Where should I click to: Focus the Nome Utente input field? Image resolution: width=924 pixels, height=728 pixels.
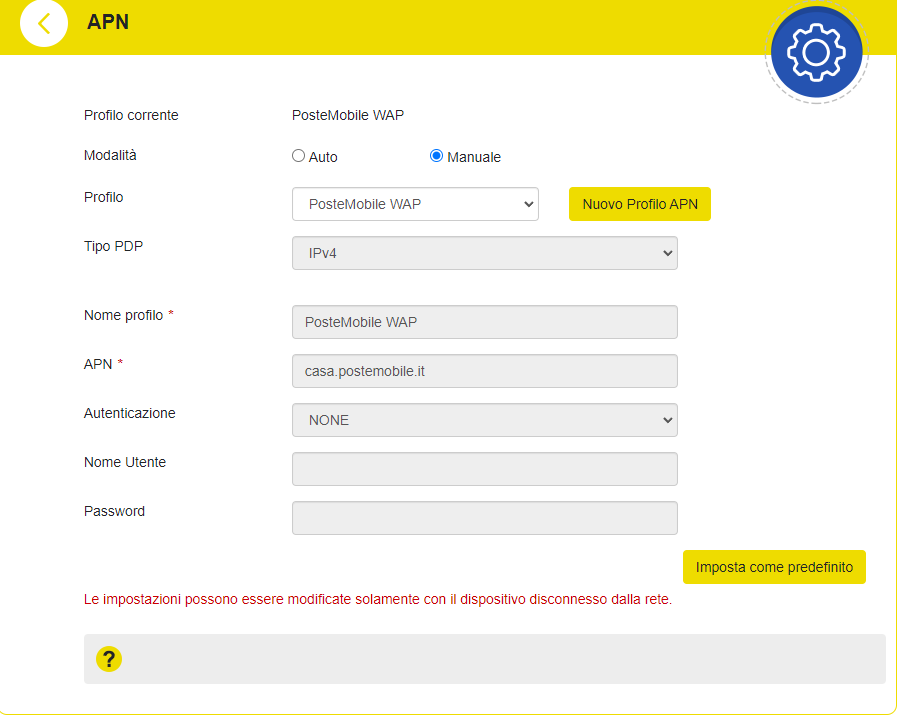tap(485, 469)
